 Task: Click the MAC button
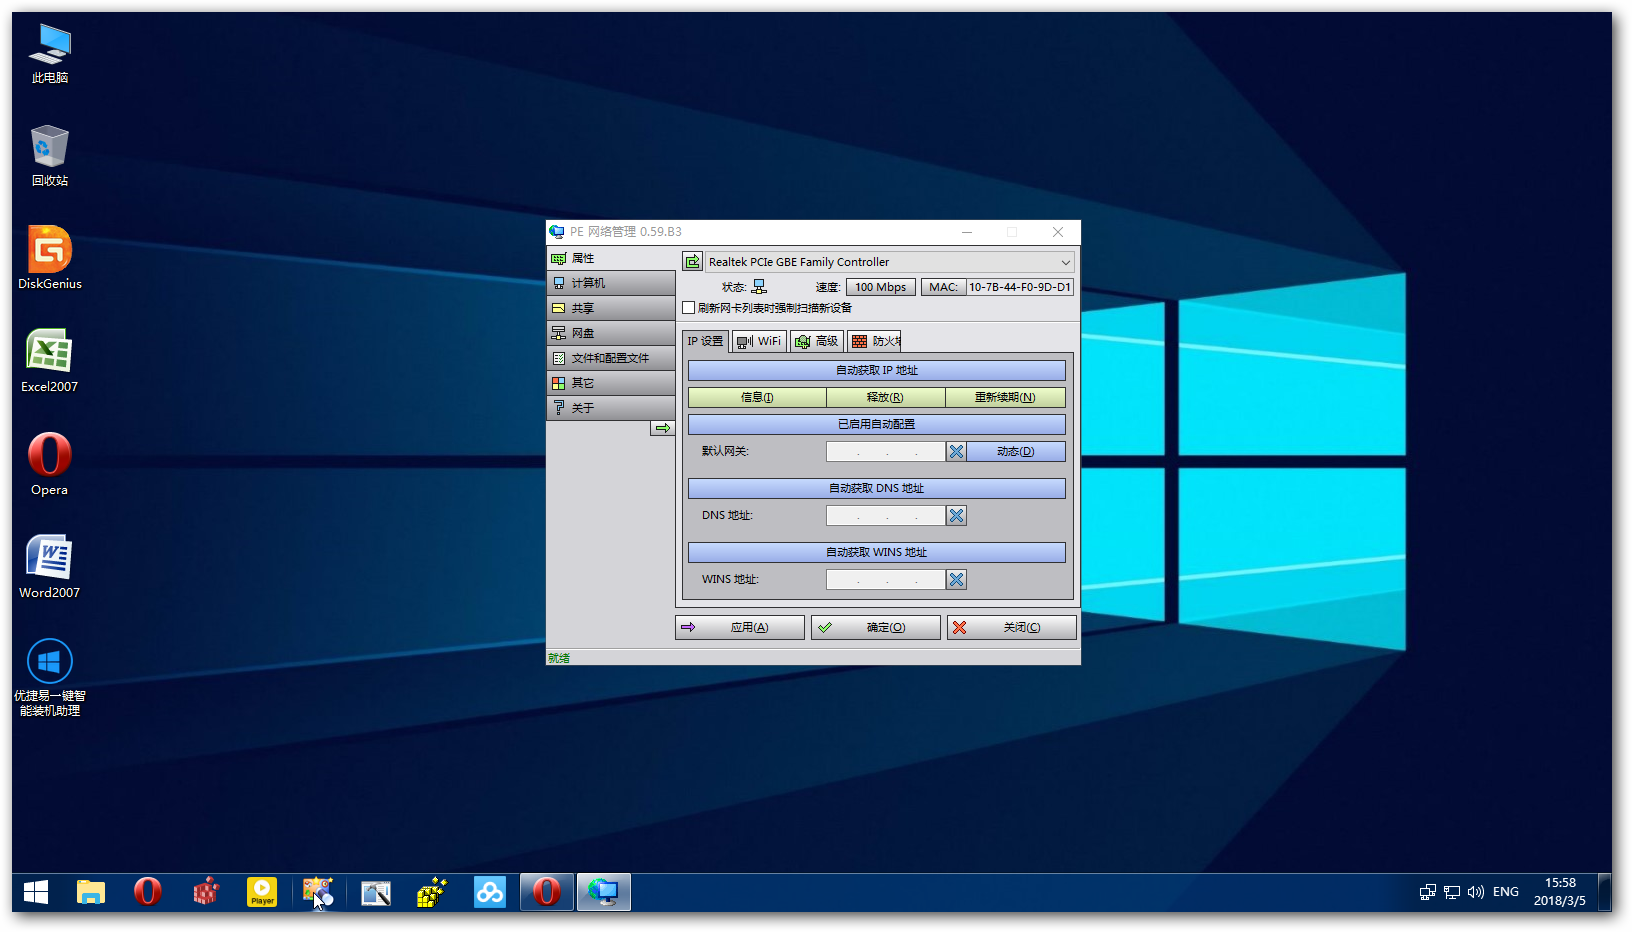[x=943, y=287]
